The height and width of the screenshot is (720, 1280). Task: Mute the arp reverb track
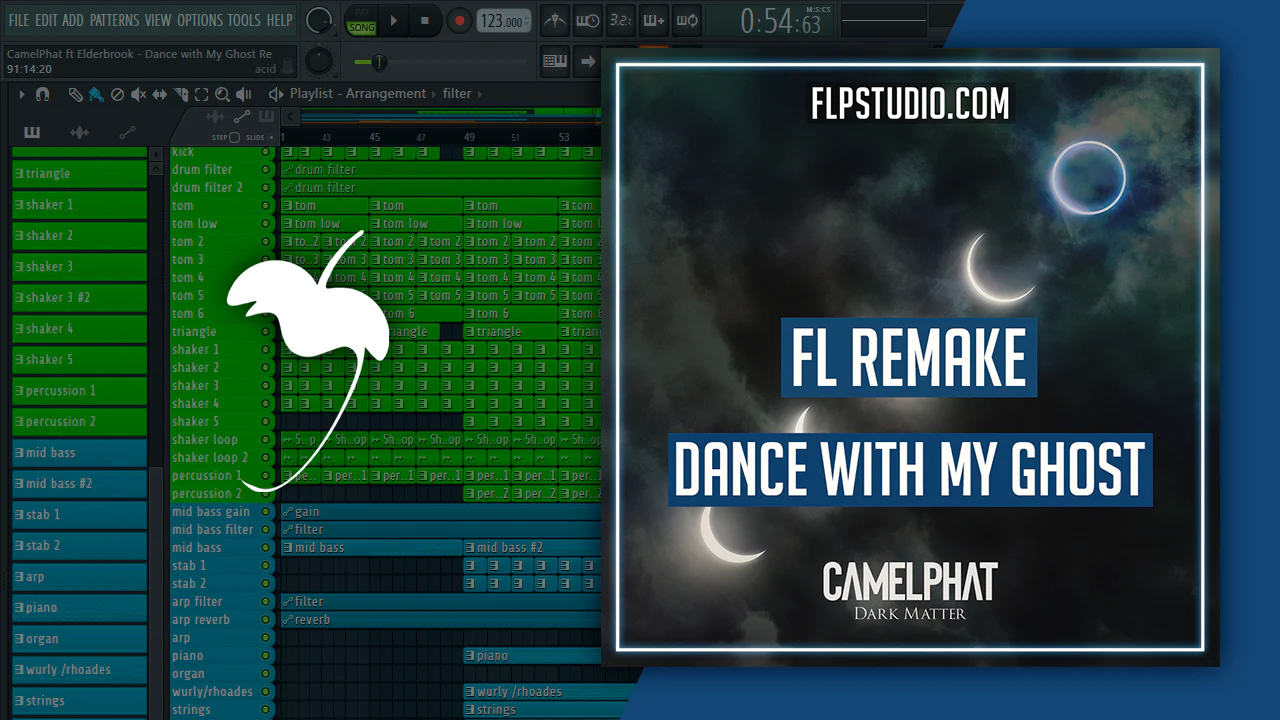point(265,619)
